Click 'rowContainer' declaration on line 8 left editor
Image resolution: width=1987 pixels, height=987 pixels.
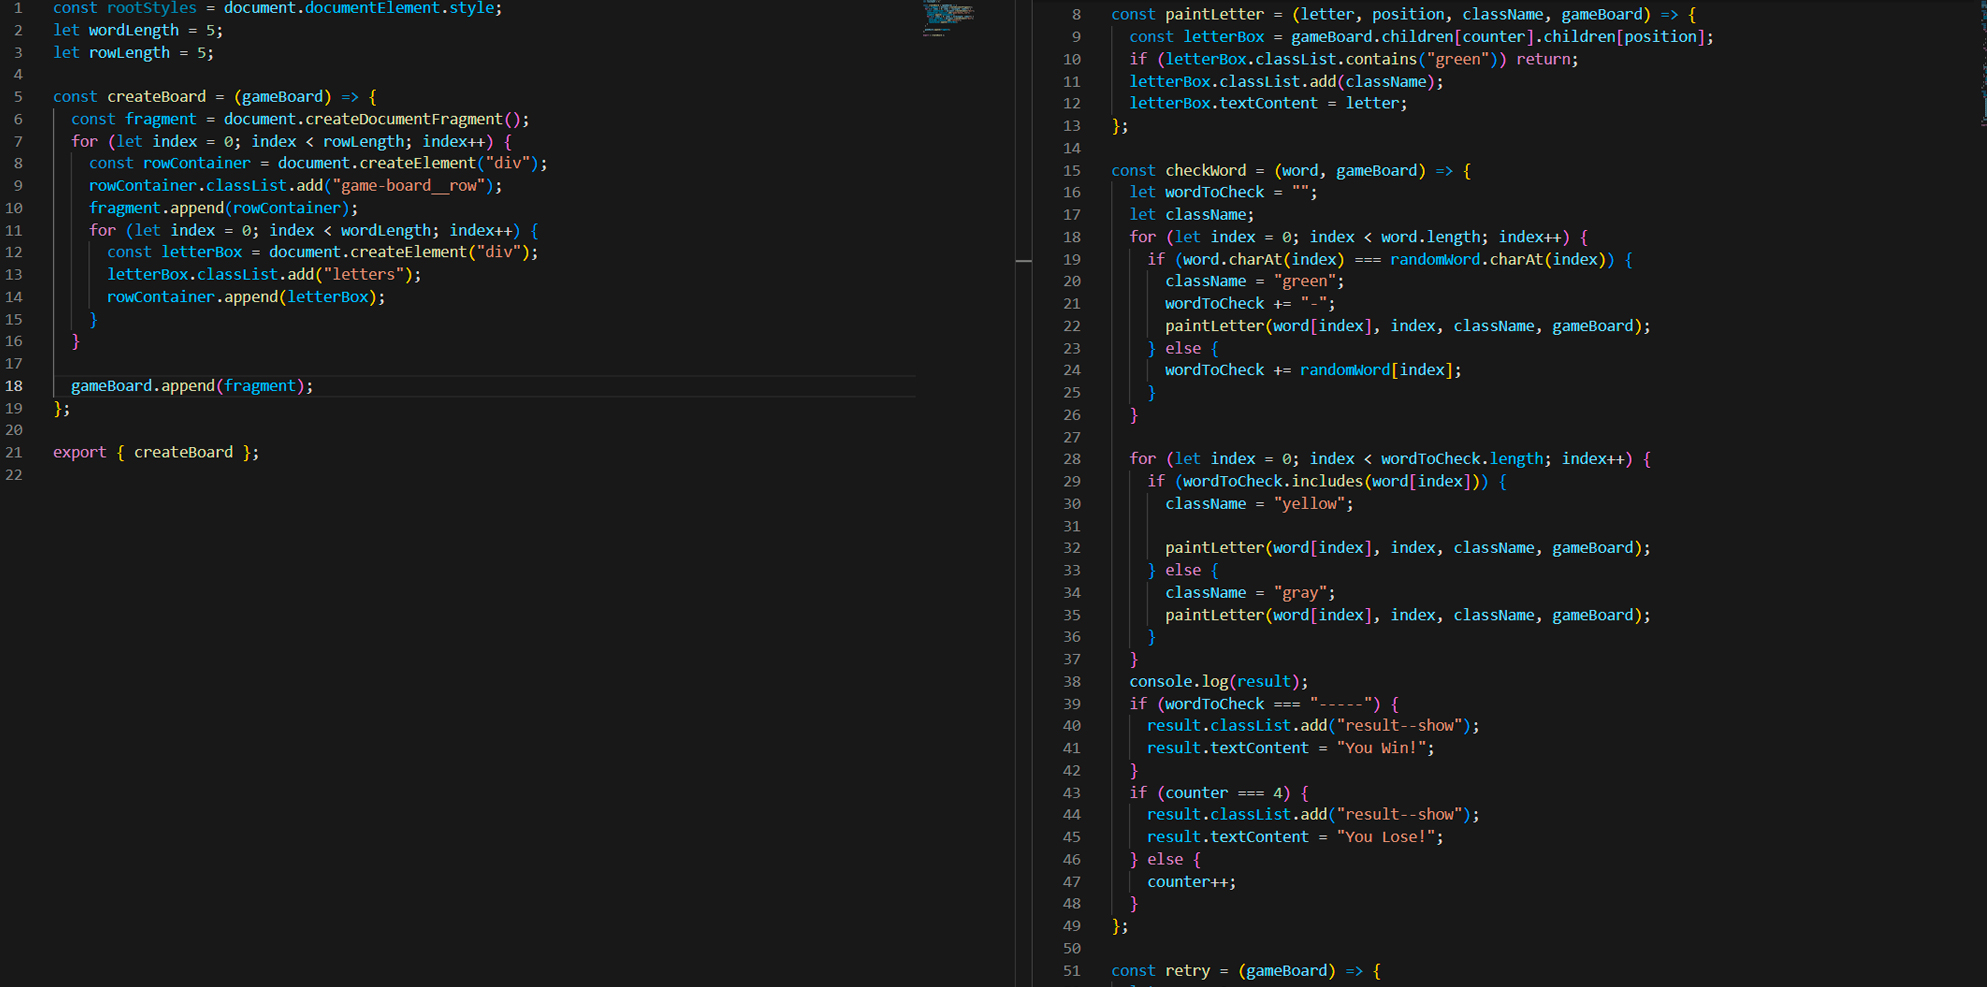coord(197,163)
